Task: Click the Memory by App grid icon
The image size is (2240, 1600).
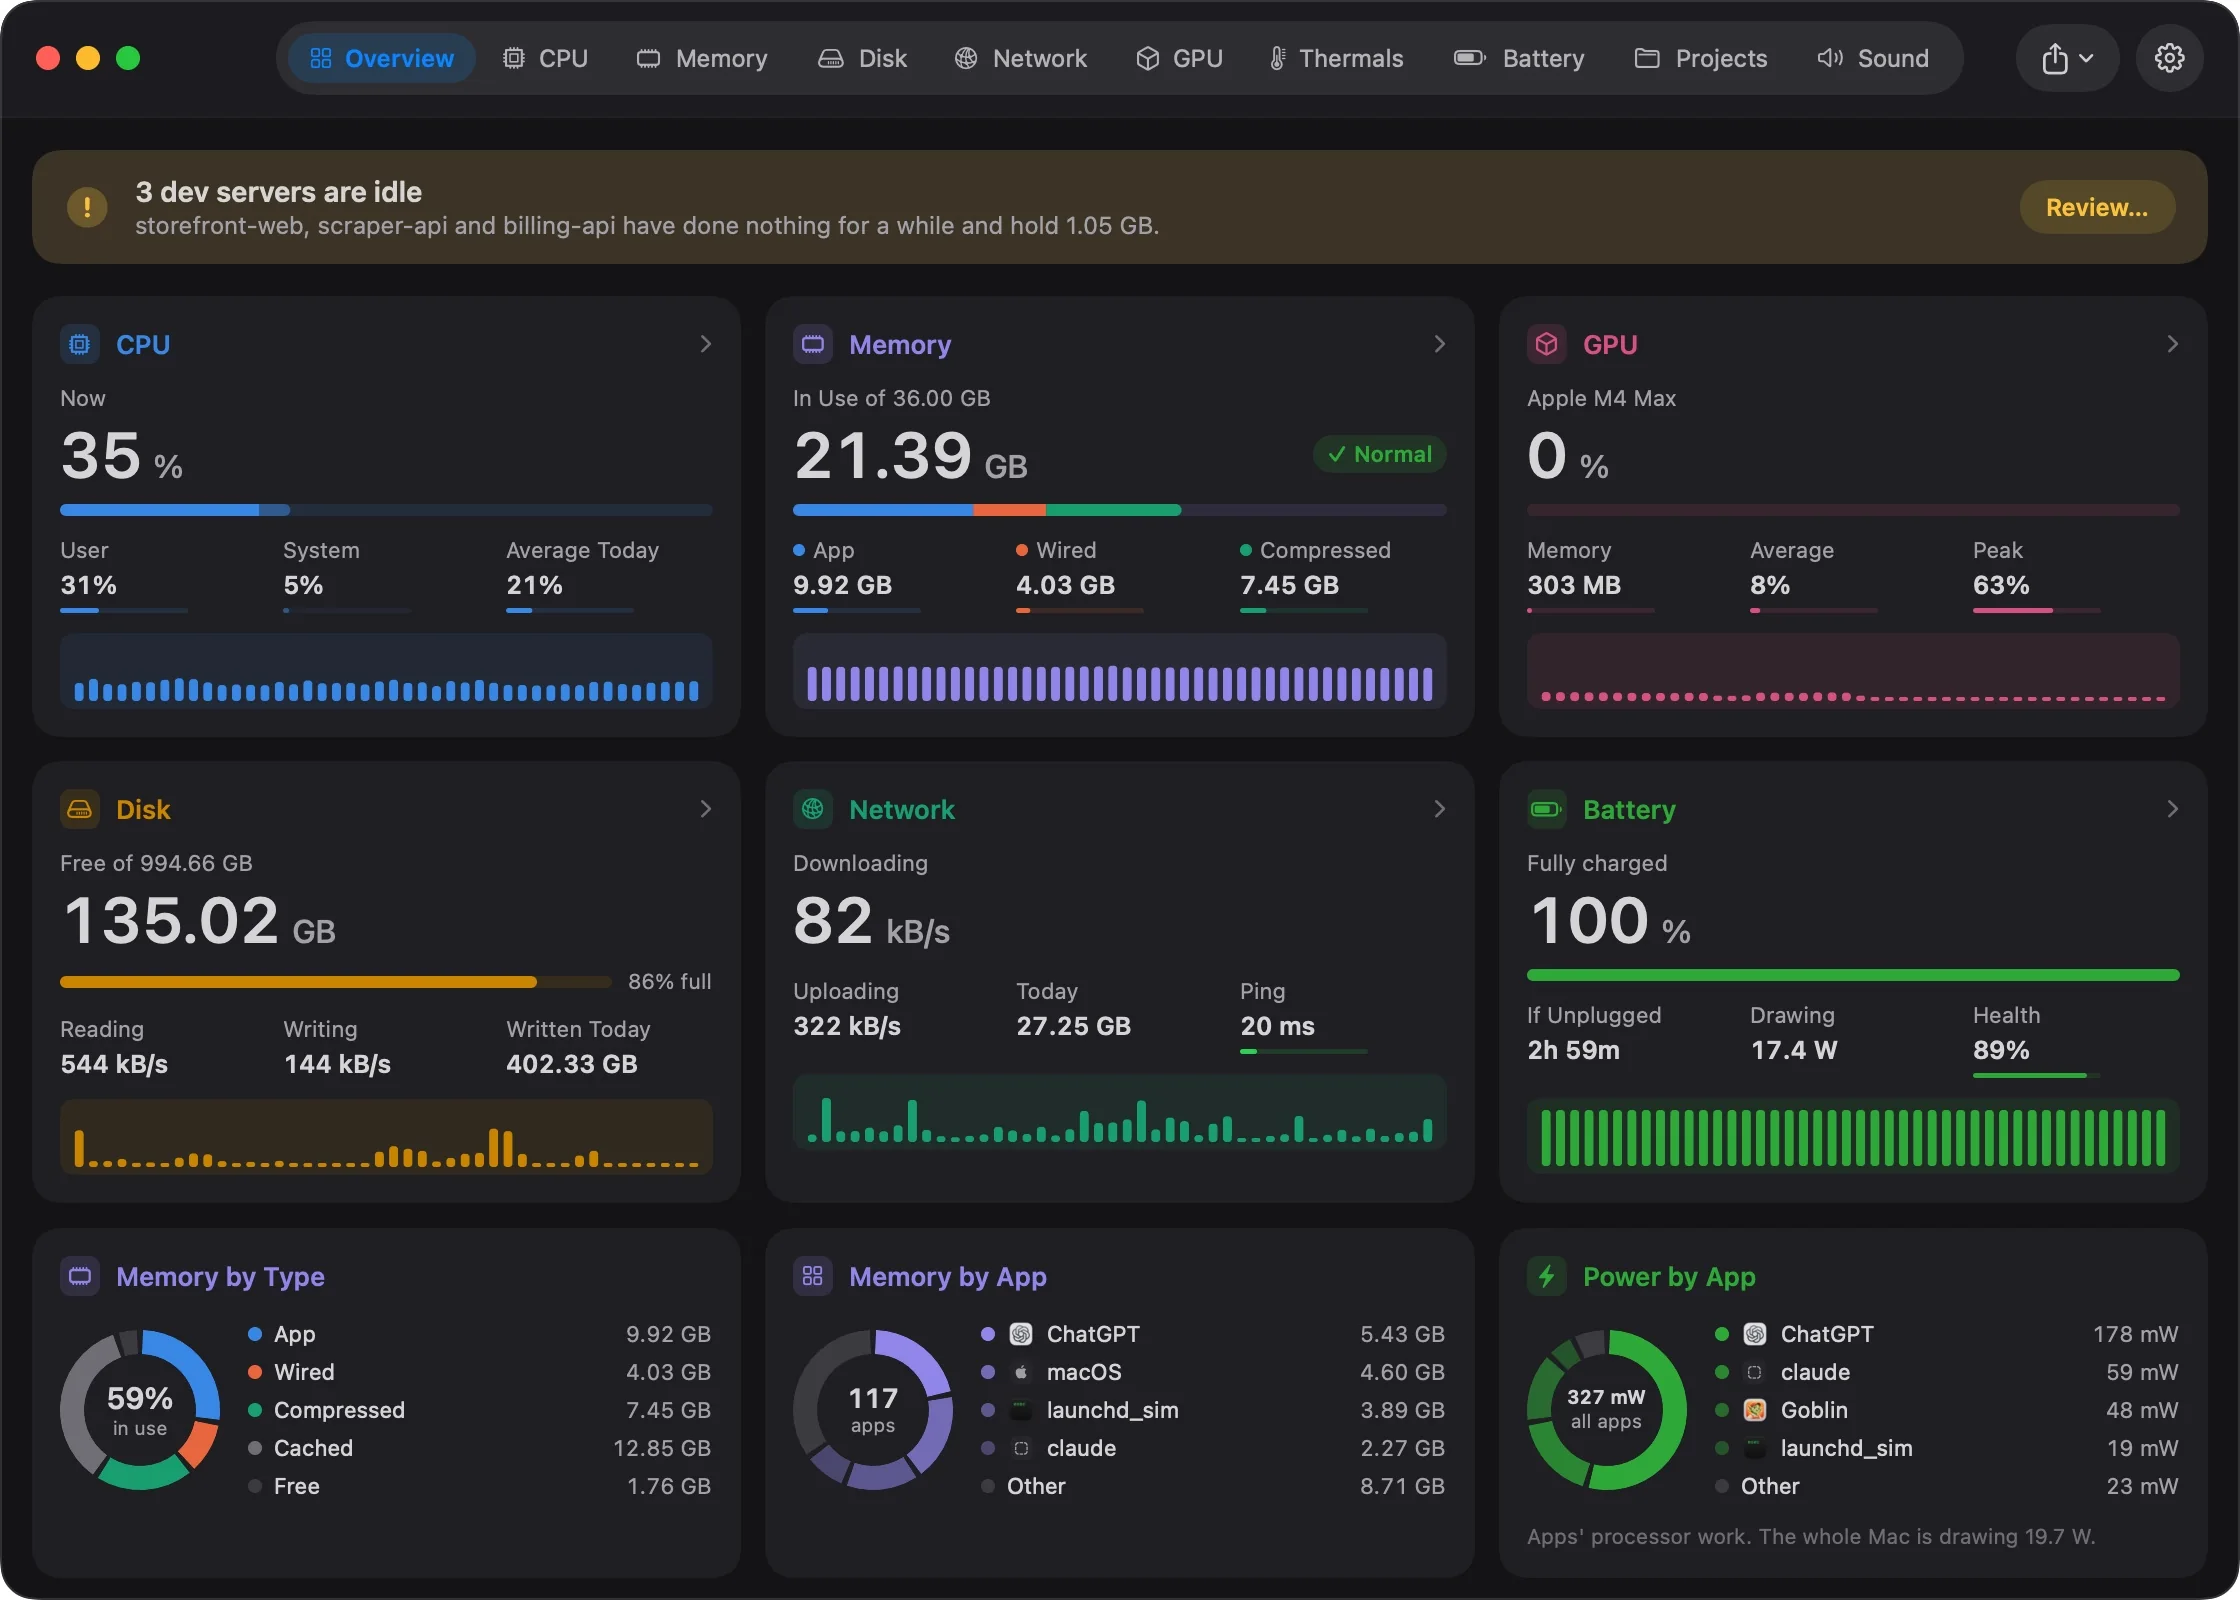Action: click(813, 1276)
